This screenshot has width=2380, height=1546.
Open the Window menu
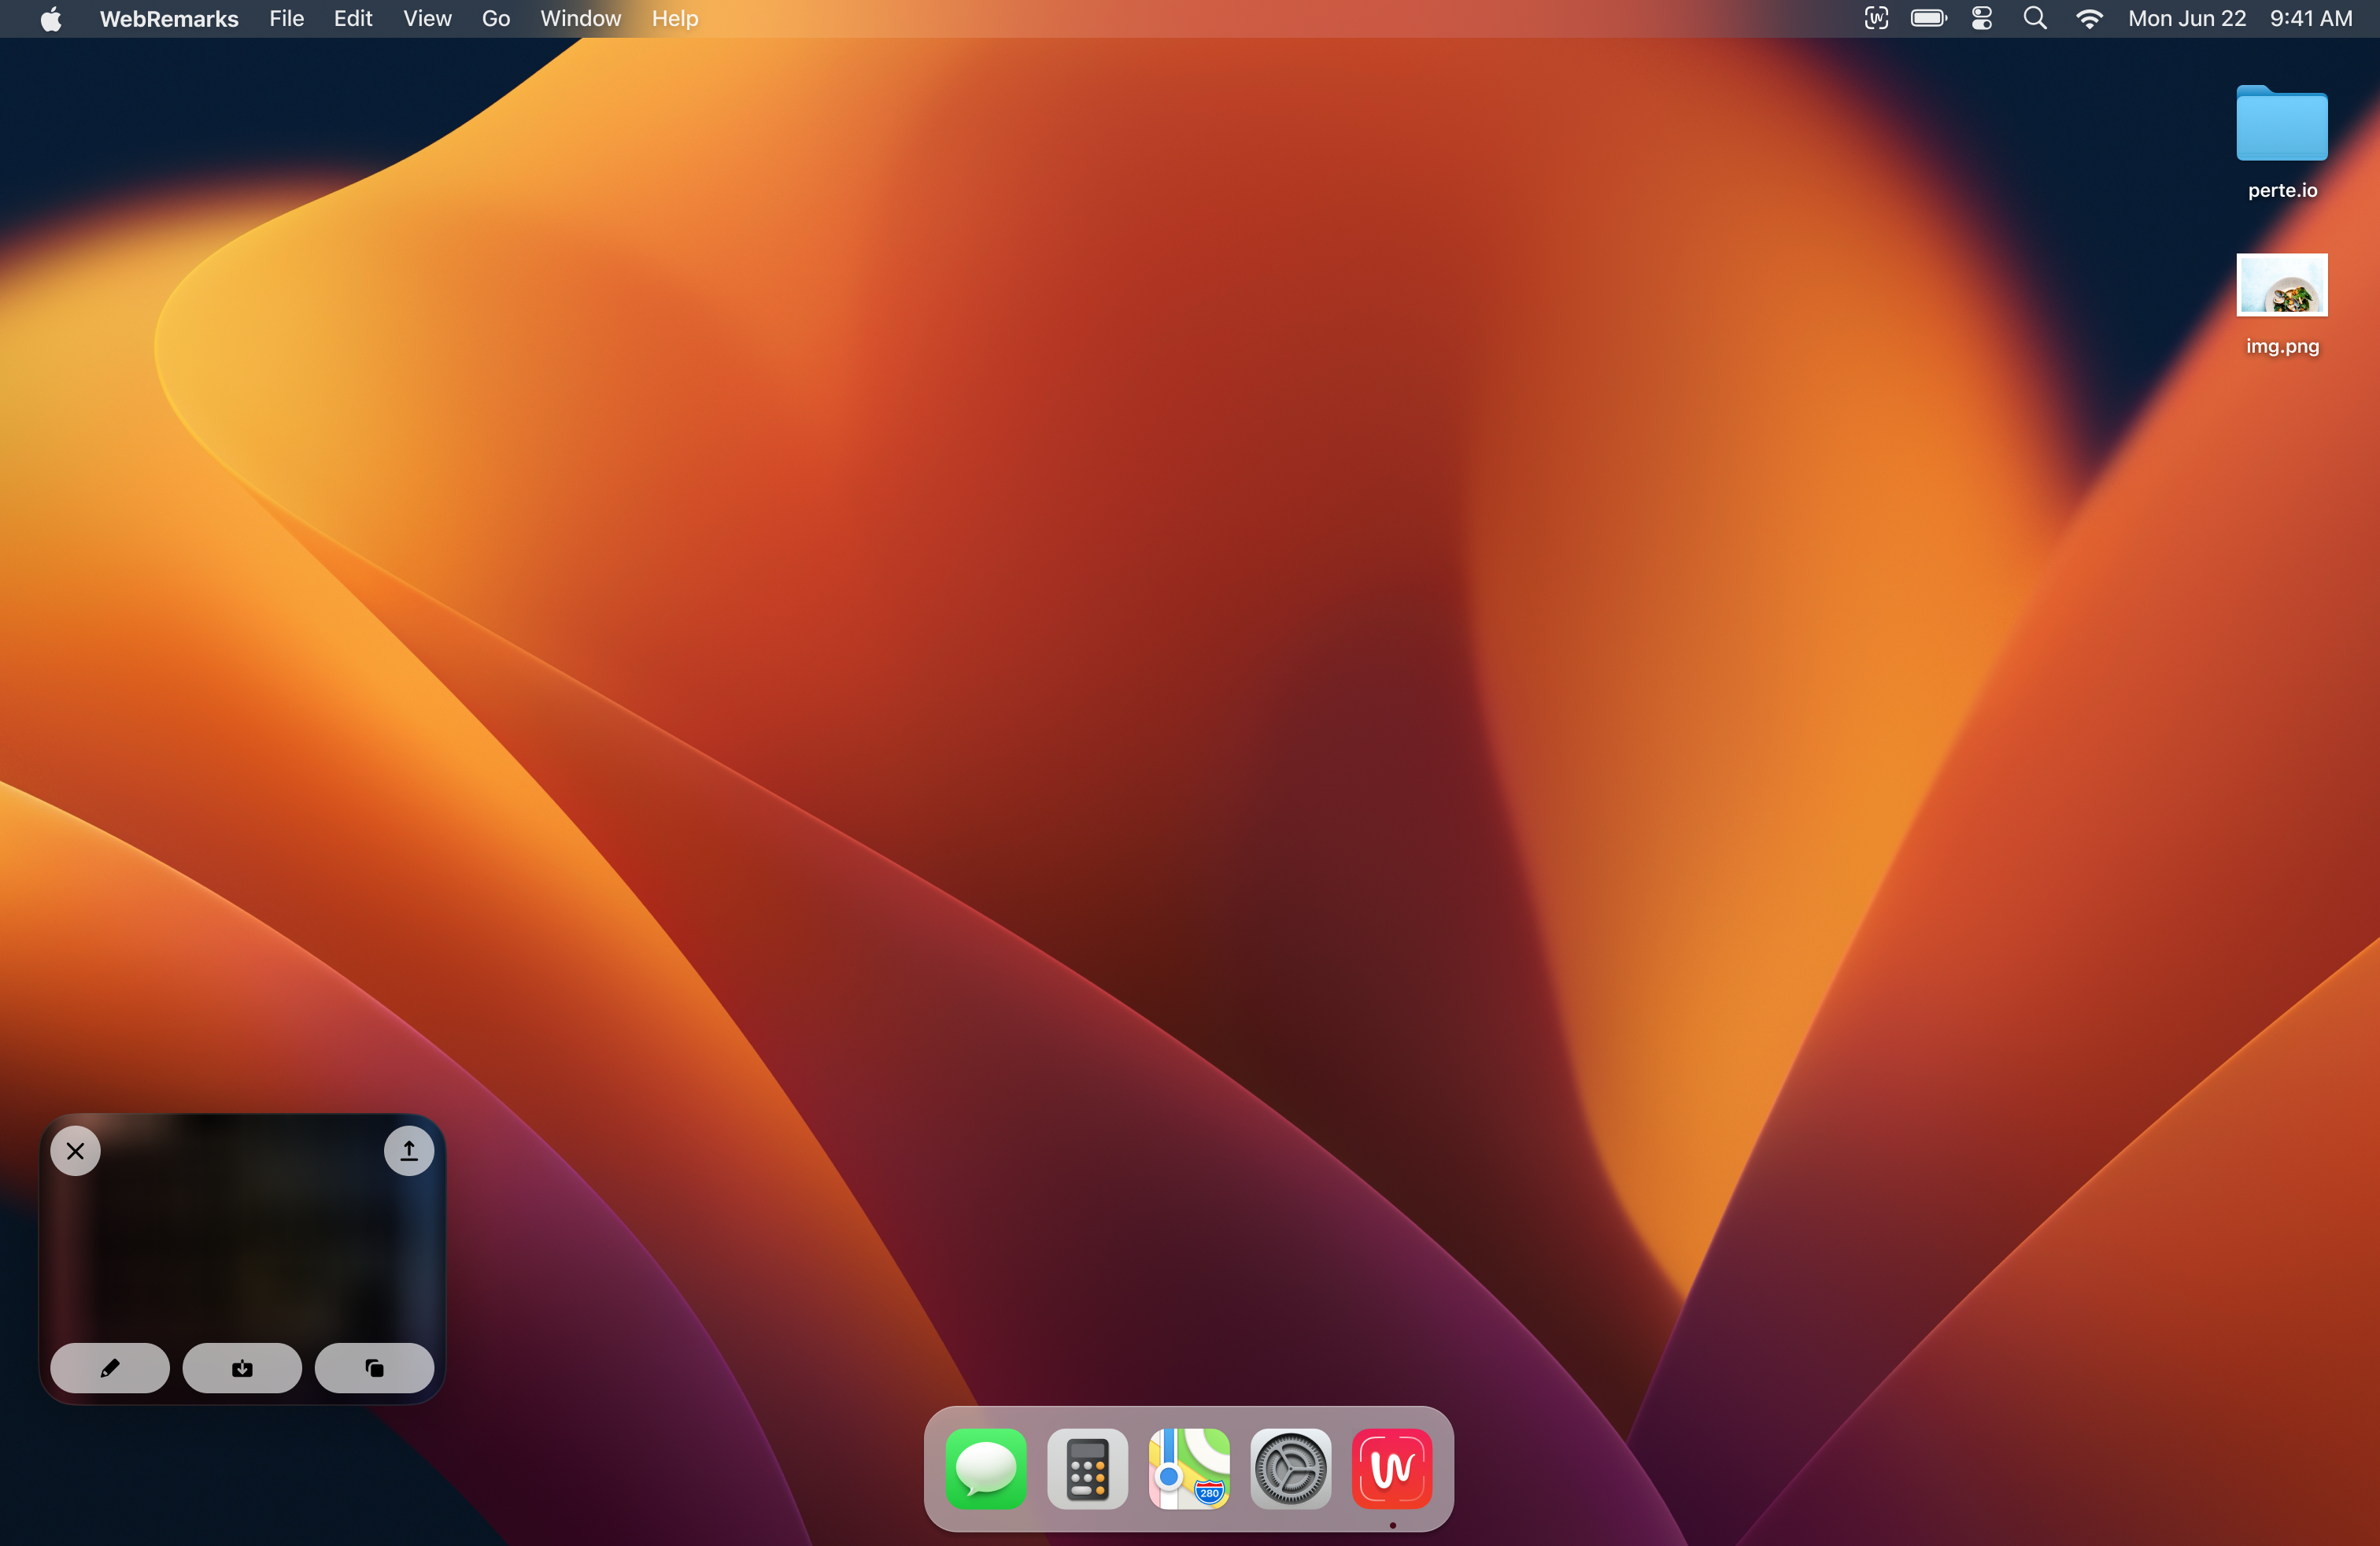581,19
